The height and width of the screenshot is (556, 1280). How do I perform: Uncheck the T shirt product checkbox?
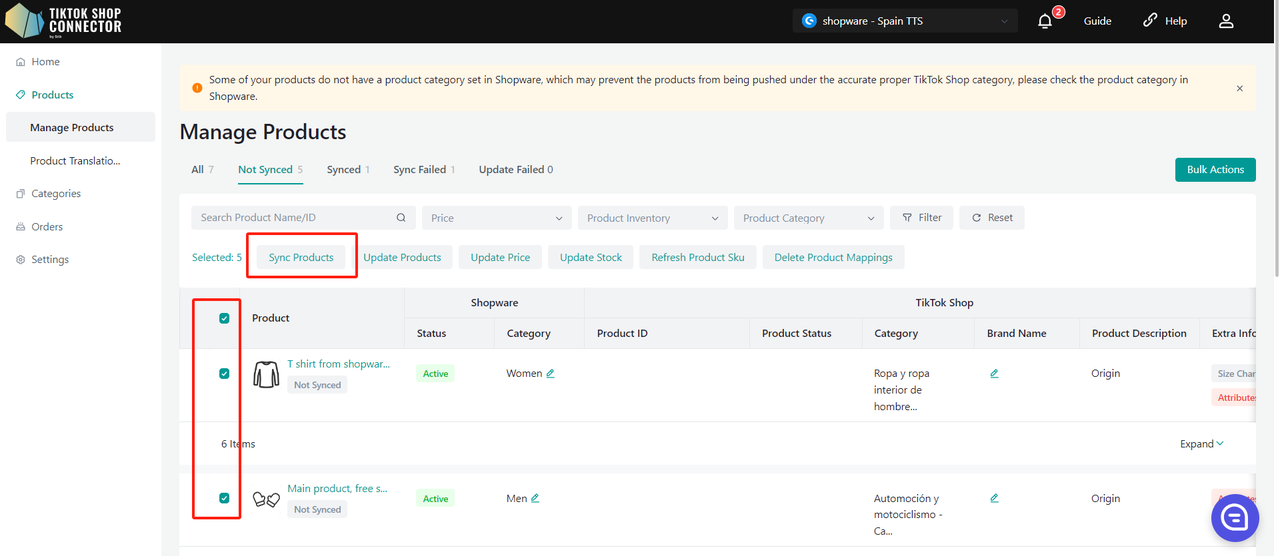coord(224,373)
